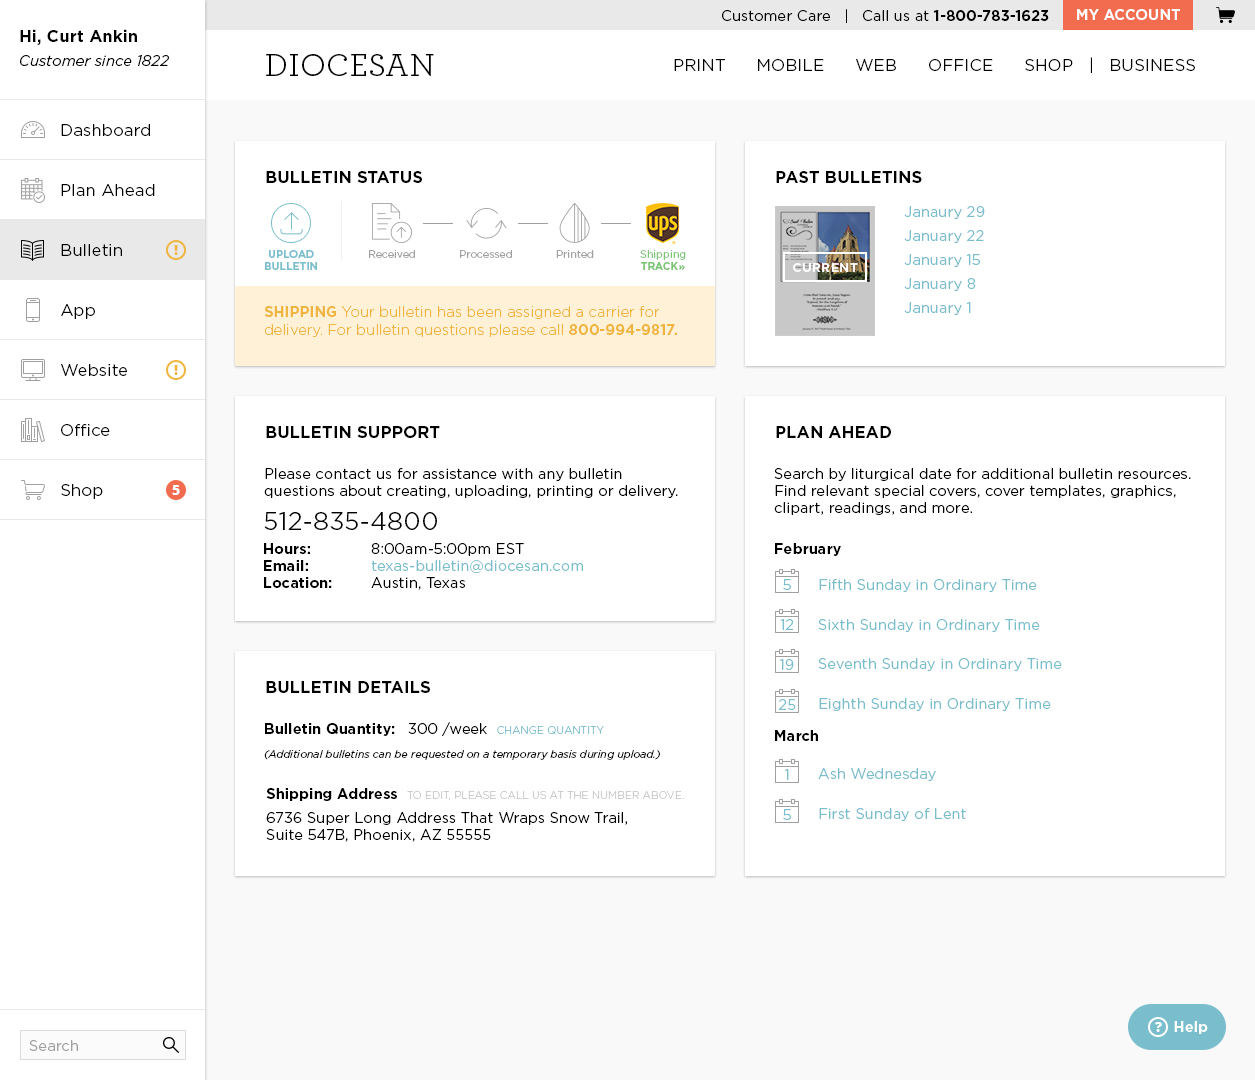The height and width of the screenshot is (1080, 1255).
Task: Click the search magnifier icon in sidebar
Action: (x=171, y=1045)
